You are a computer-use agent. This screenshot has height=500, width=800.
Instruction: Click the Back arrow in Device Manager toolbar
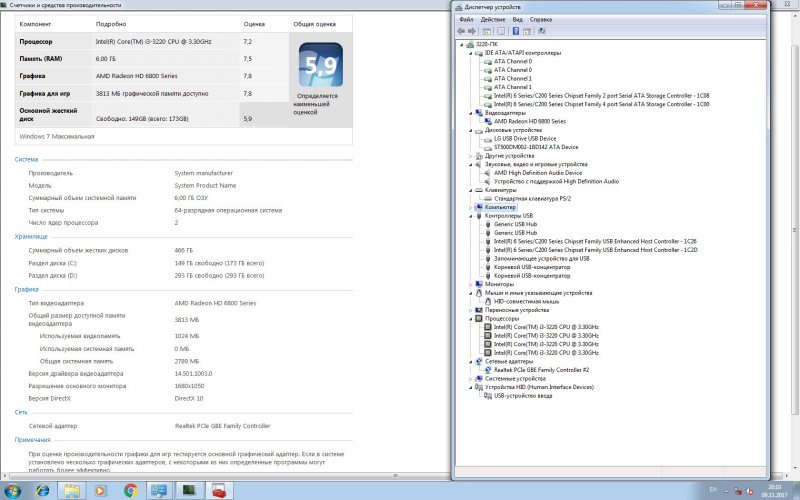[x=463, y=31]
